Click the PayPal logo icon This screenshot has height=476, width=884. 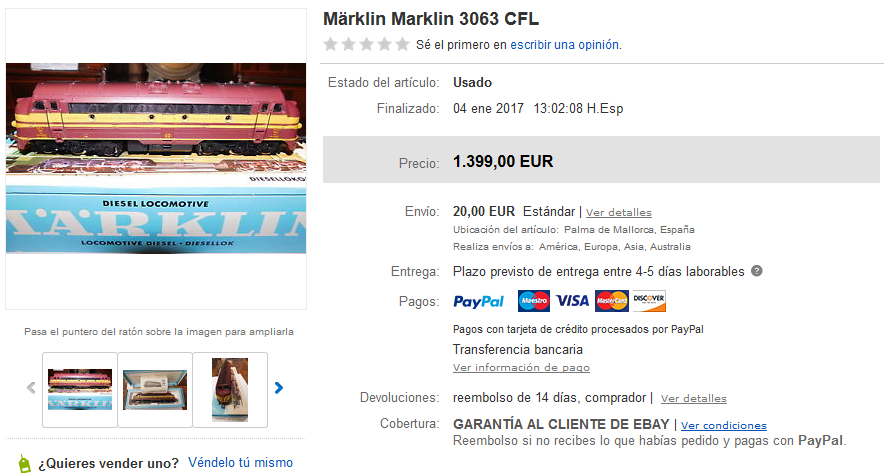(x=478, y=302)
